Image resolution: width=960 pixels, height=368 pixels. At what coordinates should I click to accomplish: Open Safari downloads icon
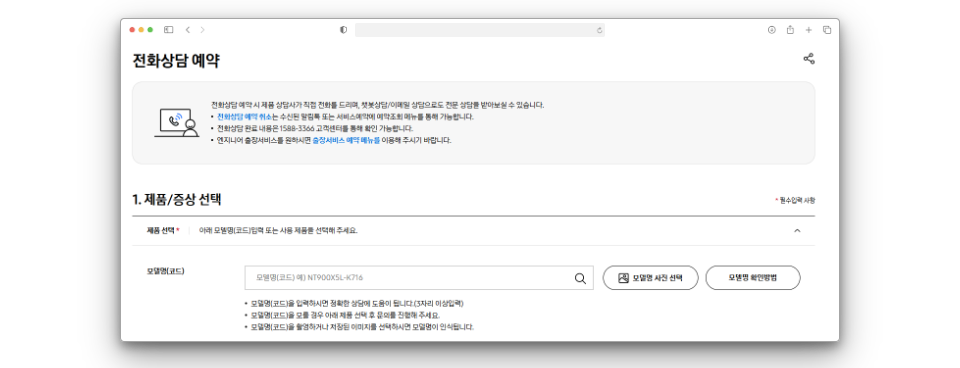tap(771, 29)
